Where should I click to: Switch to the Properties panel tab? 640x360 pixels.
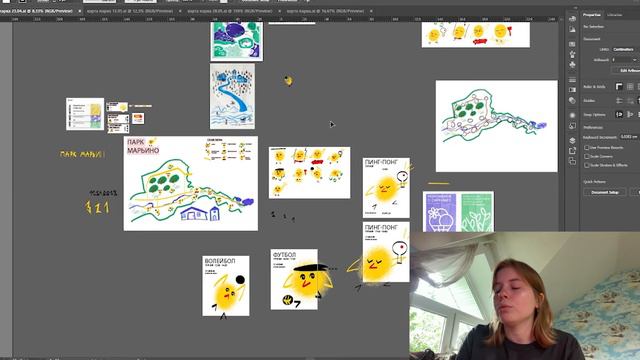tap(591, 15)
